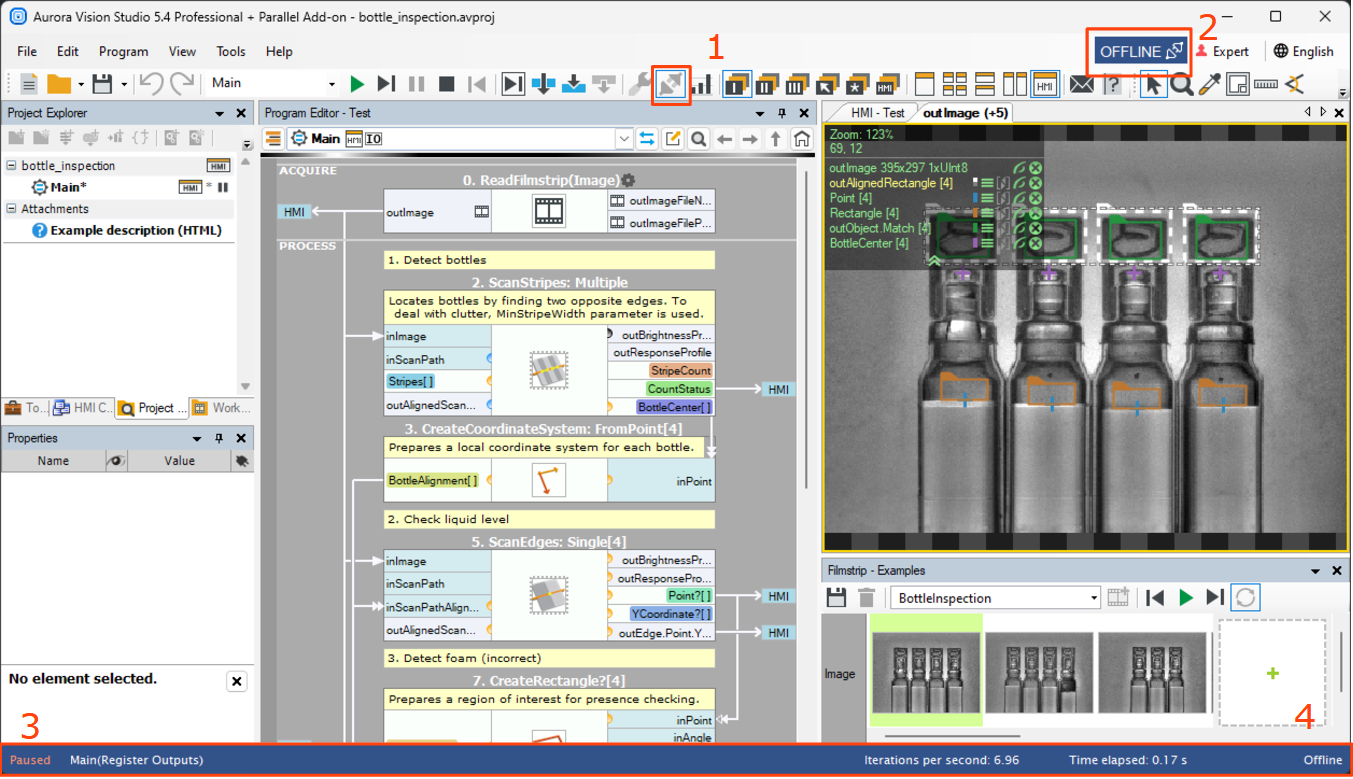The height and width of the screenshot is (779, 1353).
Task: Open the Program menu
Action: tap(123, 52)
